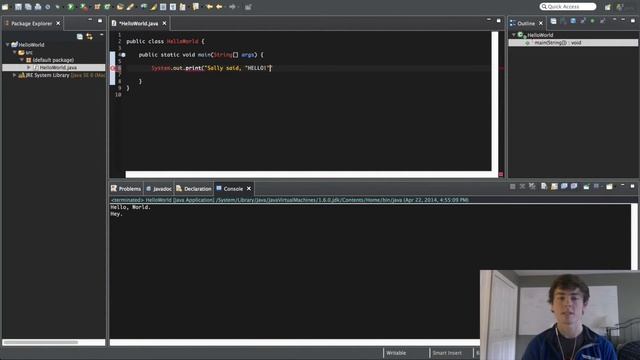Click the red overview ruler error marker
The height and width of the screenshot is (360, 640).
pos(501,68)
